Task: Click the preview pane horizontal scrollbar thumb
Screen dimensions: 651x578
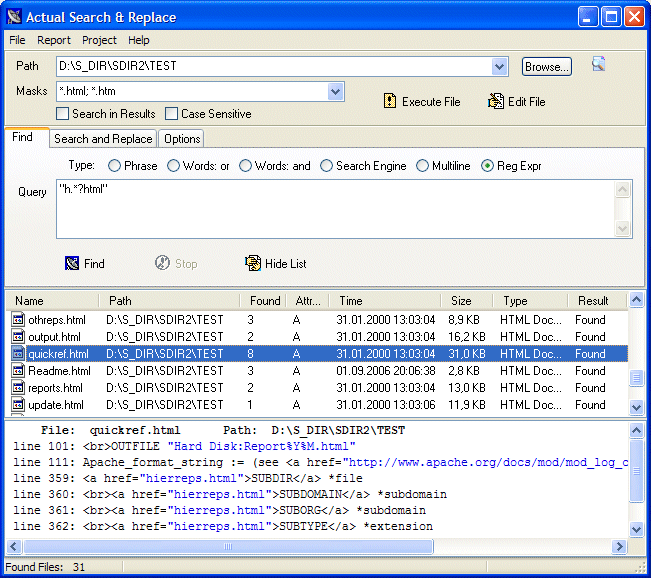Action: coord(228,546)
